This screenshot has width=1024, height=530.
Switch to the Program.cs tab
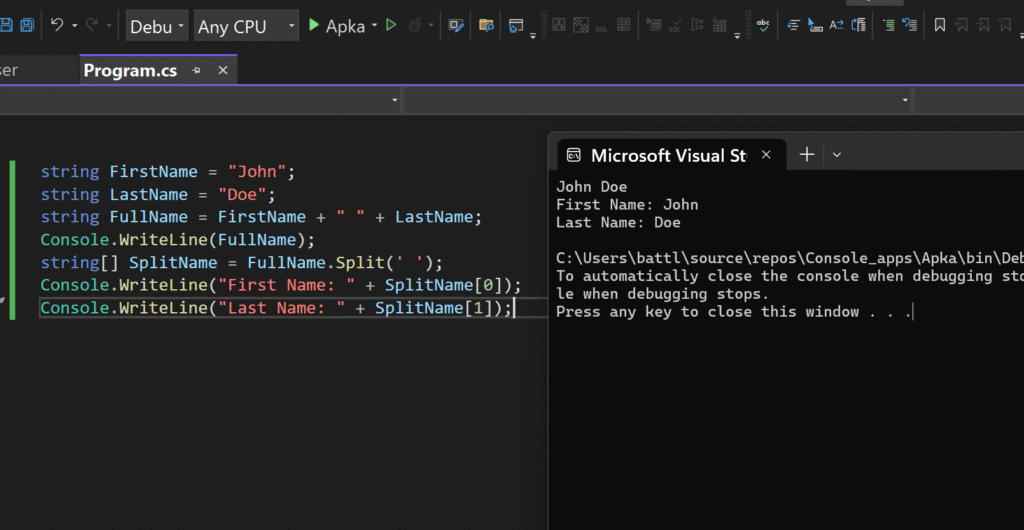[x=130, y=70]
